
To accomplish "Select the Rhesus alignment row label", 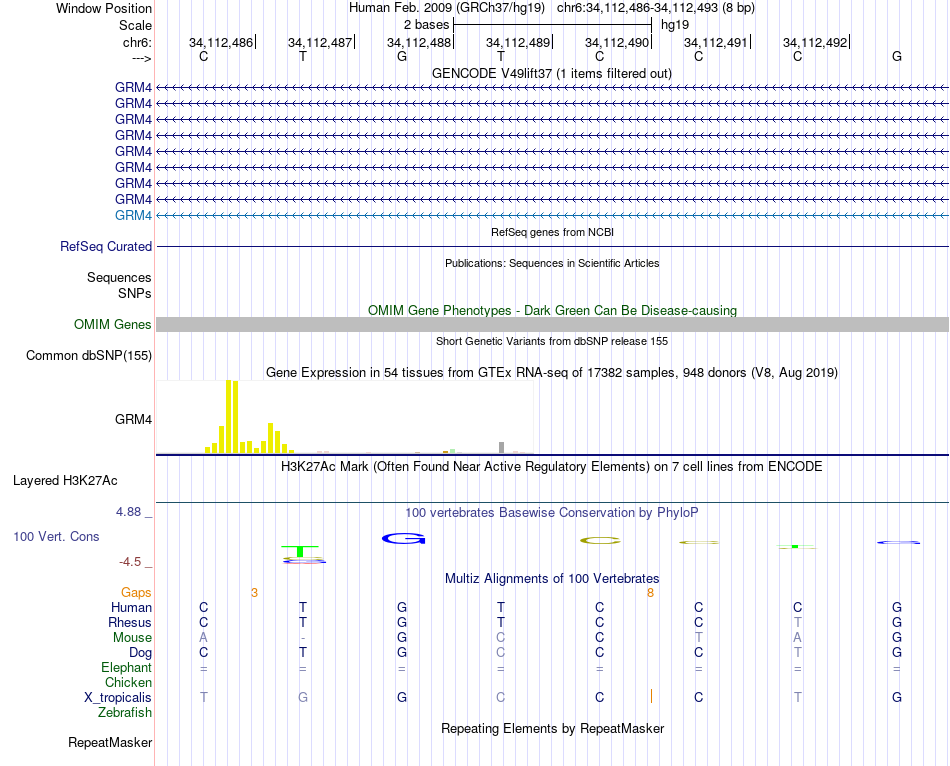I will [130, 623].
